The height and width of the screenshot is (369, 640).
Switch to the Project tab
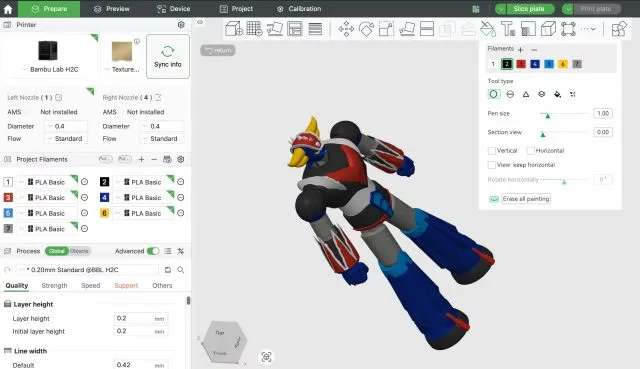(236, 9)
